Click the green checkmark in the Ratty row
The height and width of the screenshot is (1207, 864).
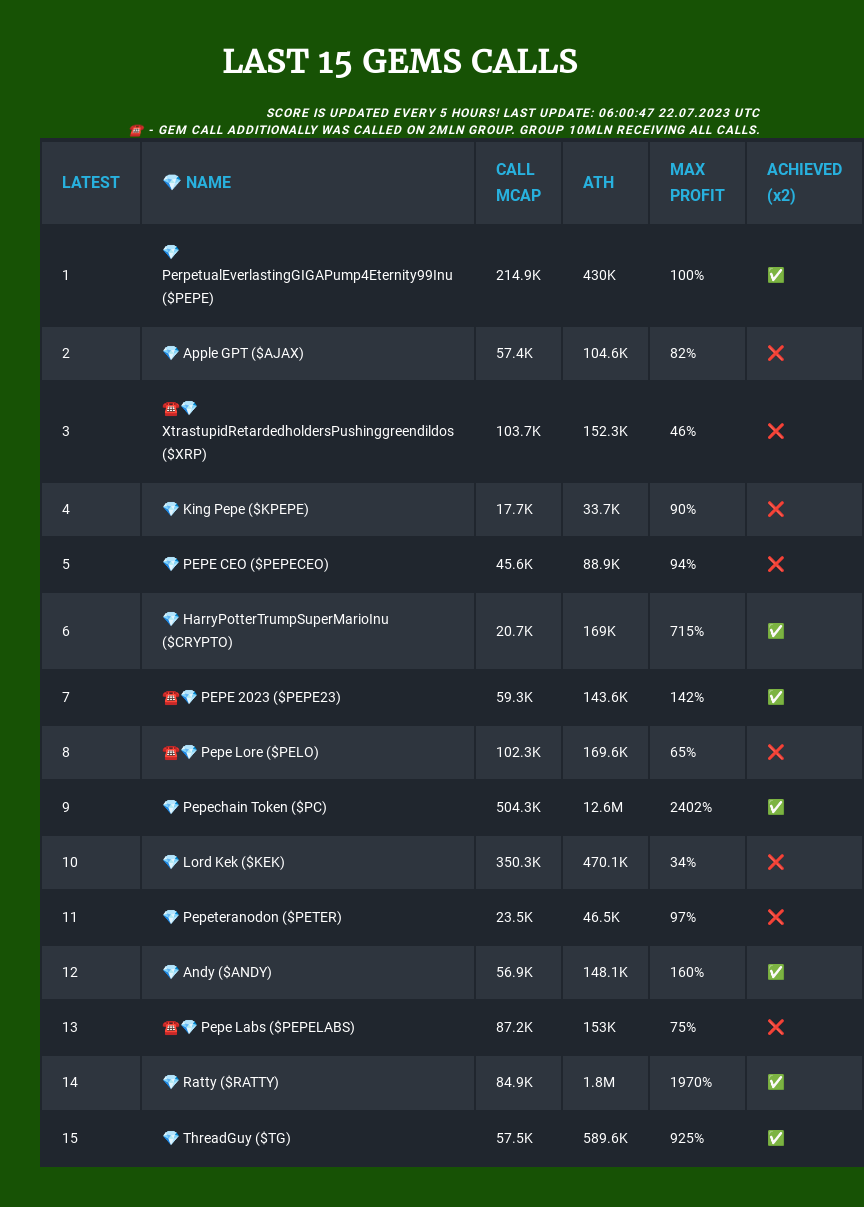(775, 1082)
